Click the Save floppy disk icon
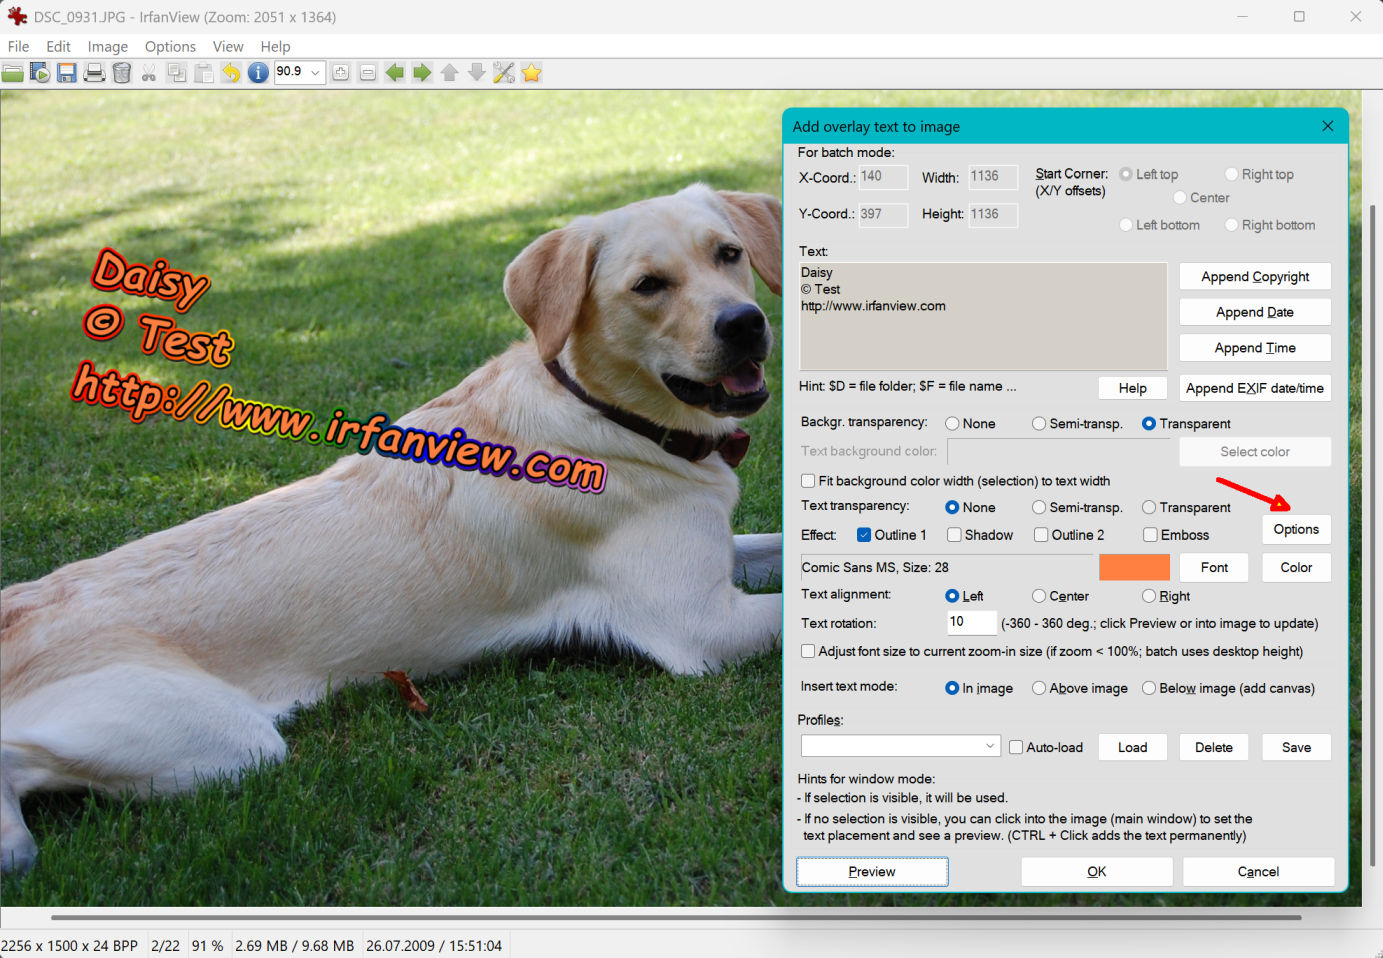The image size is (1383, 958). click(x=67, y=73)
